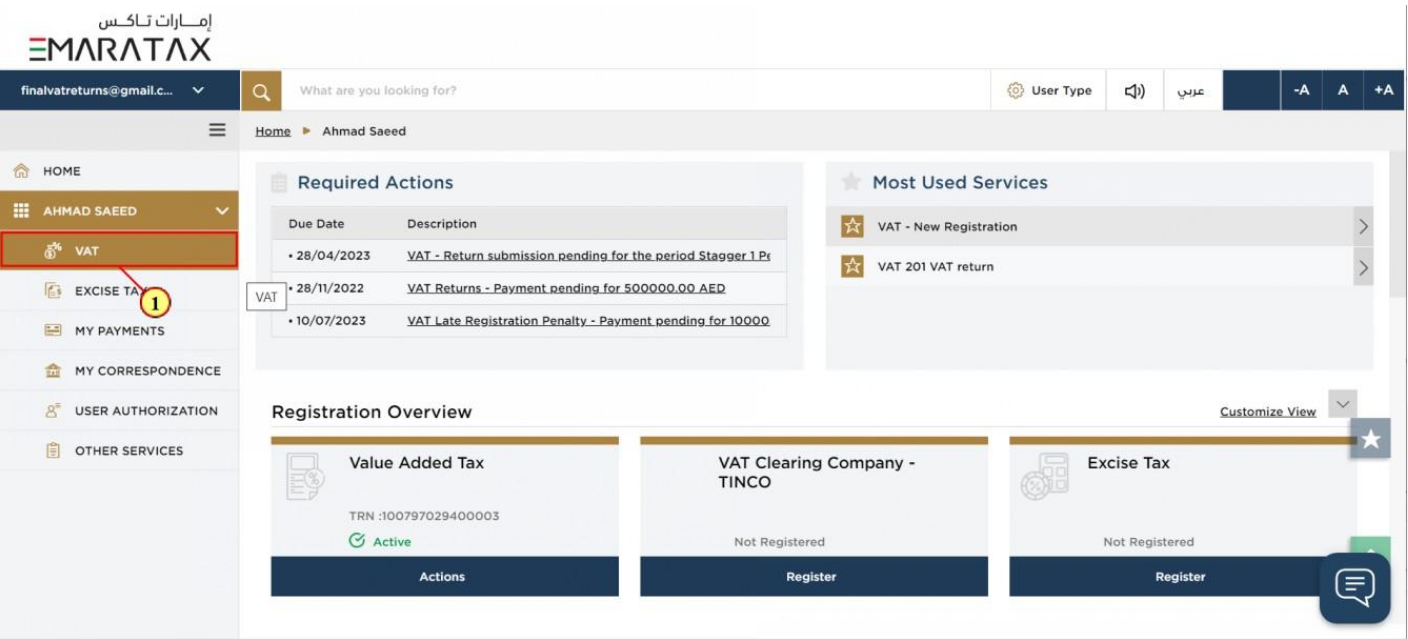
Task: Select OTHER SERVICES in the sidebar
Action: [119, 451]
